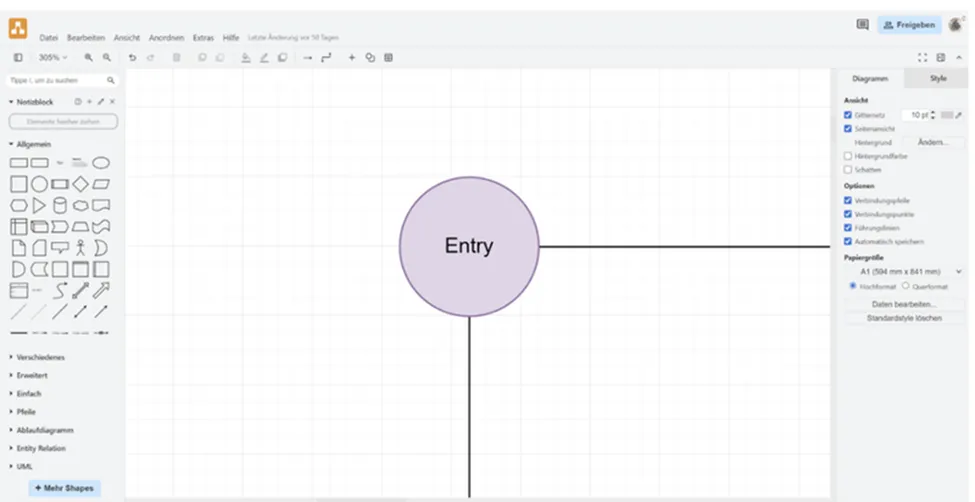Image resolution: width=975 pixels, height=502 pixels.
Task: Undo the last action
Action: [132, 57]
